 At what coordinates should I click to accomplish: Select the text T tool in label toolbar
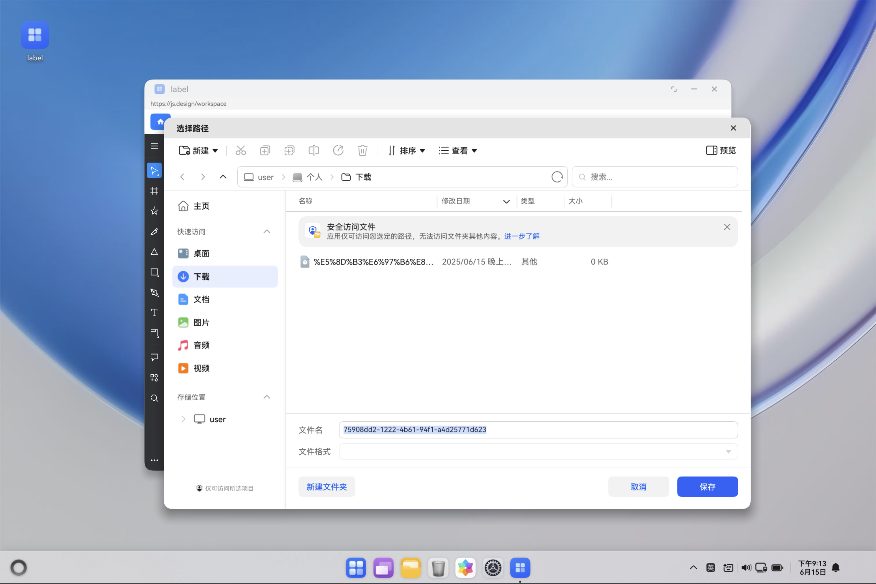click(155, 313)
